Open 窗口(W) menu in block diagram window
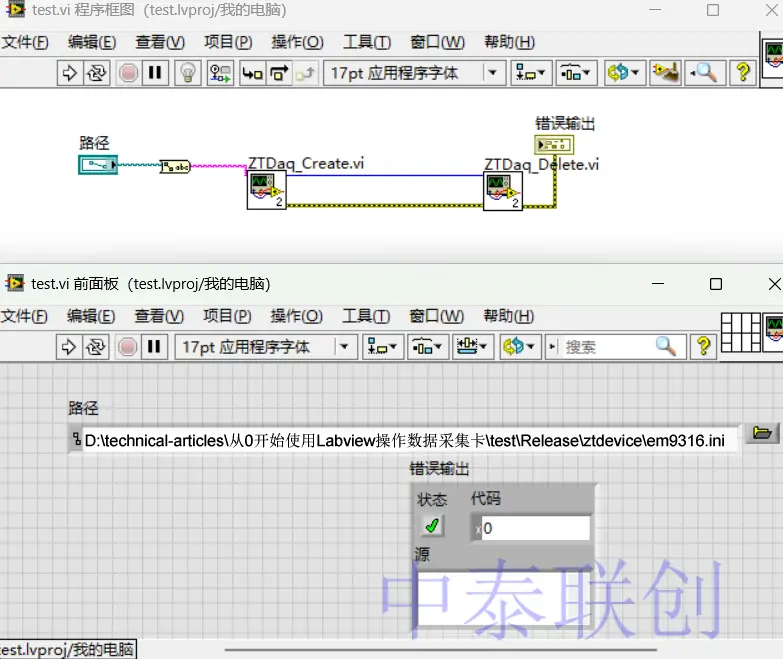The image size is (783, 659). click(x=437, y=42)
